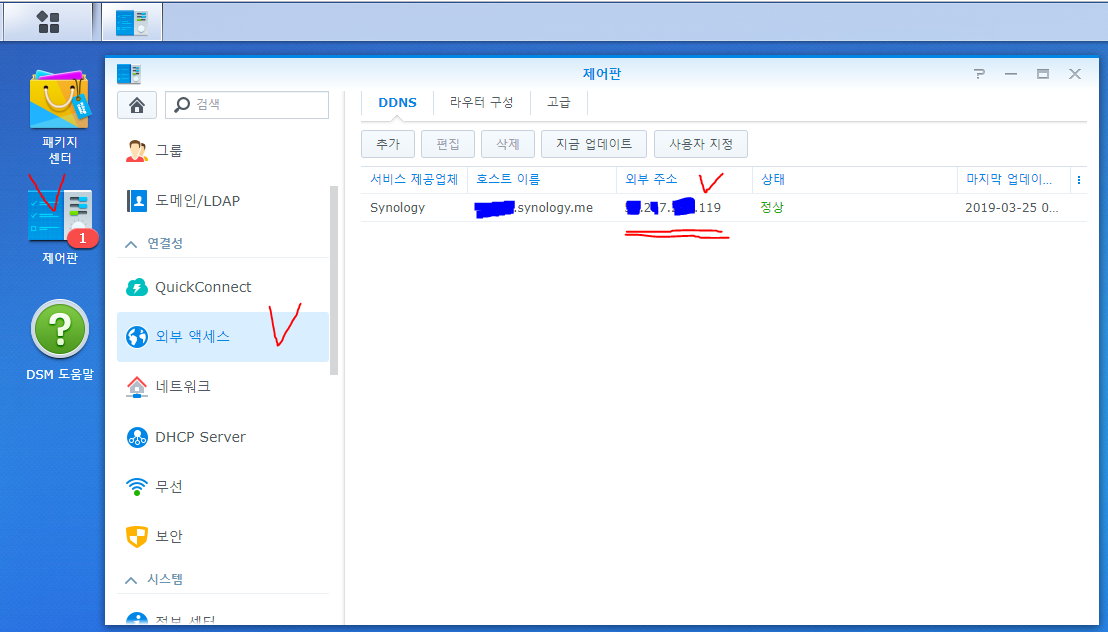Switch to the 라우터 구성 tab

click(x=481, y=103)
